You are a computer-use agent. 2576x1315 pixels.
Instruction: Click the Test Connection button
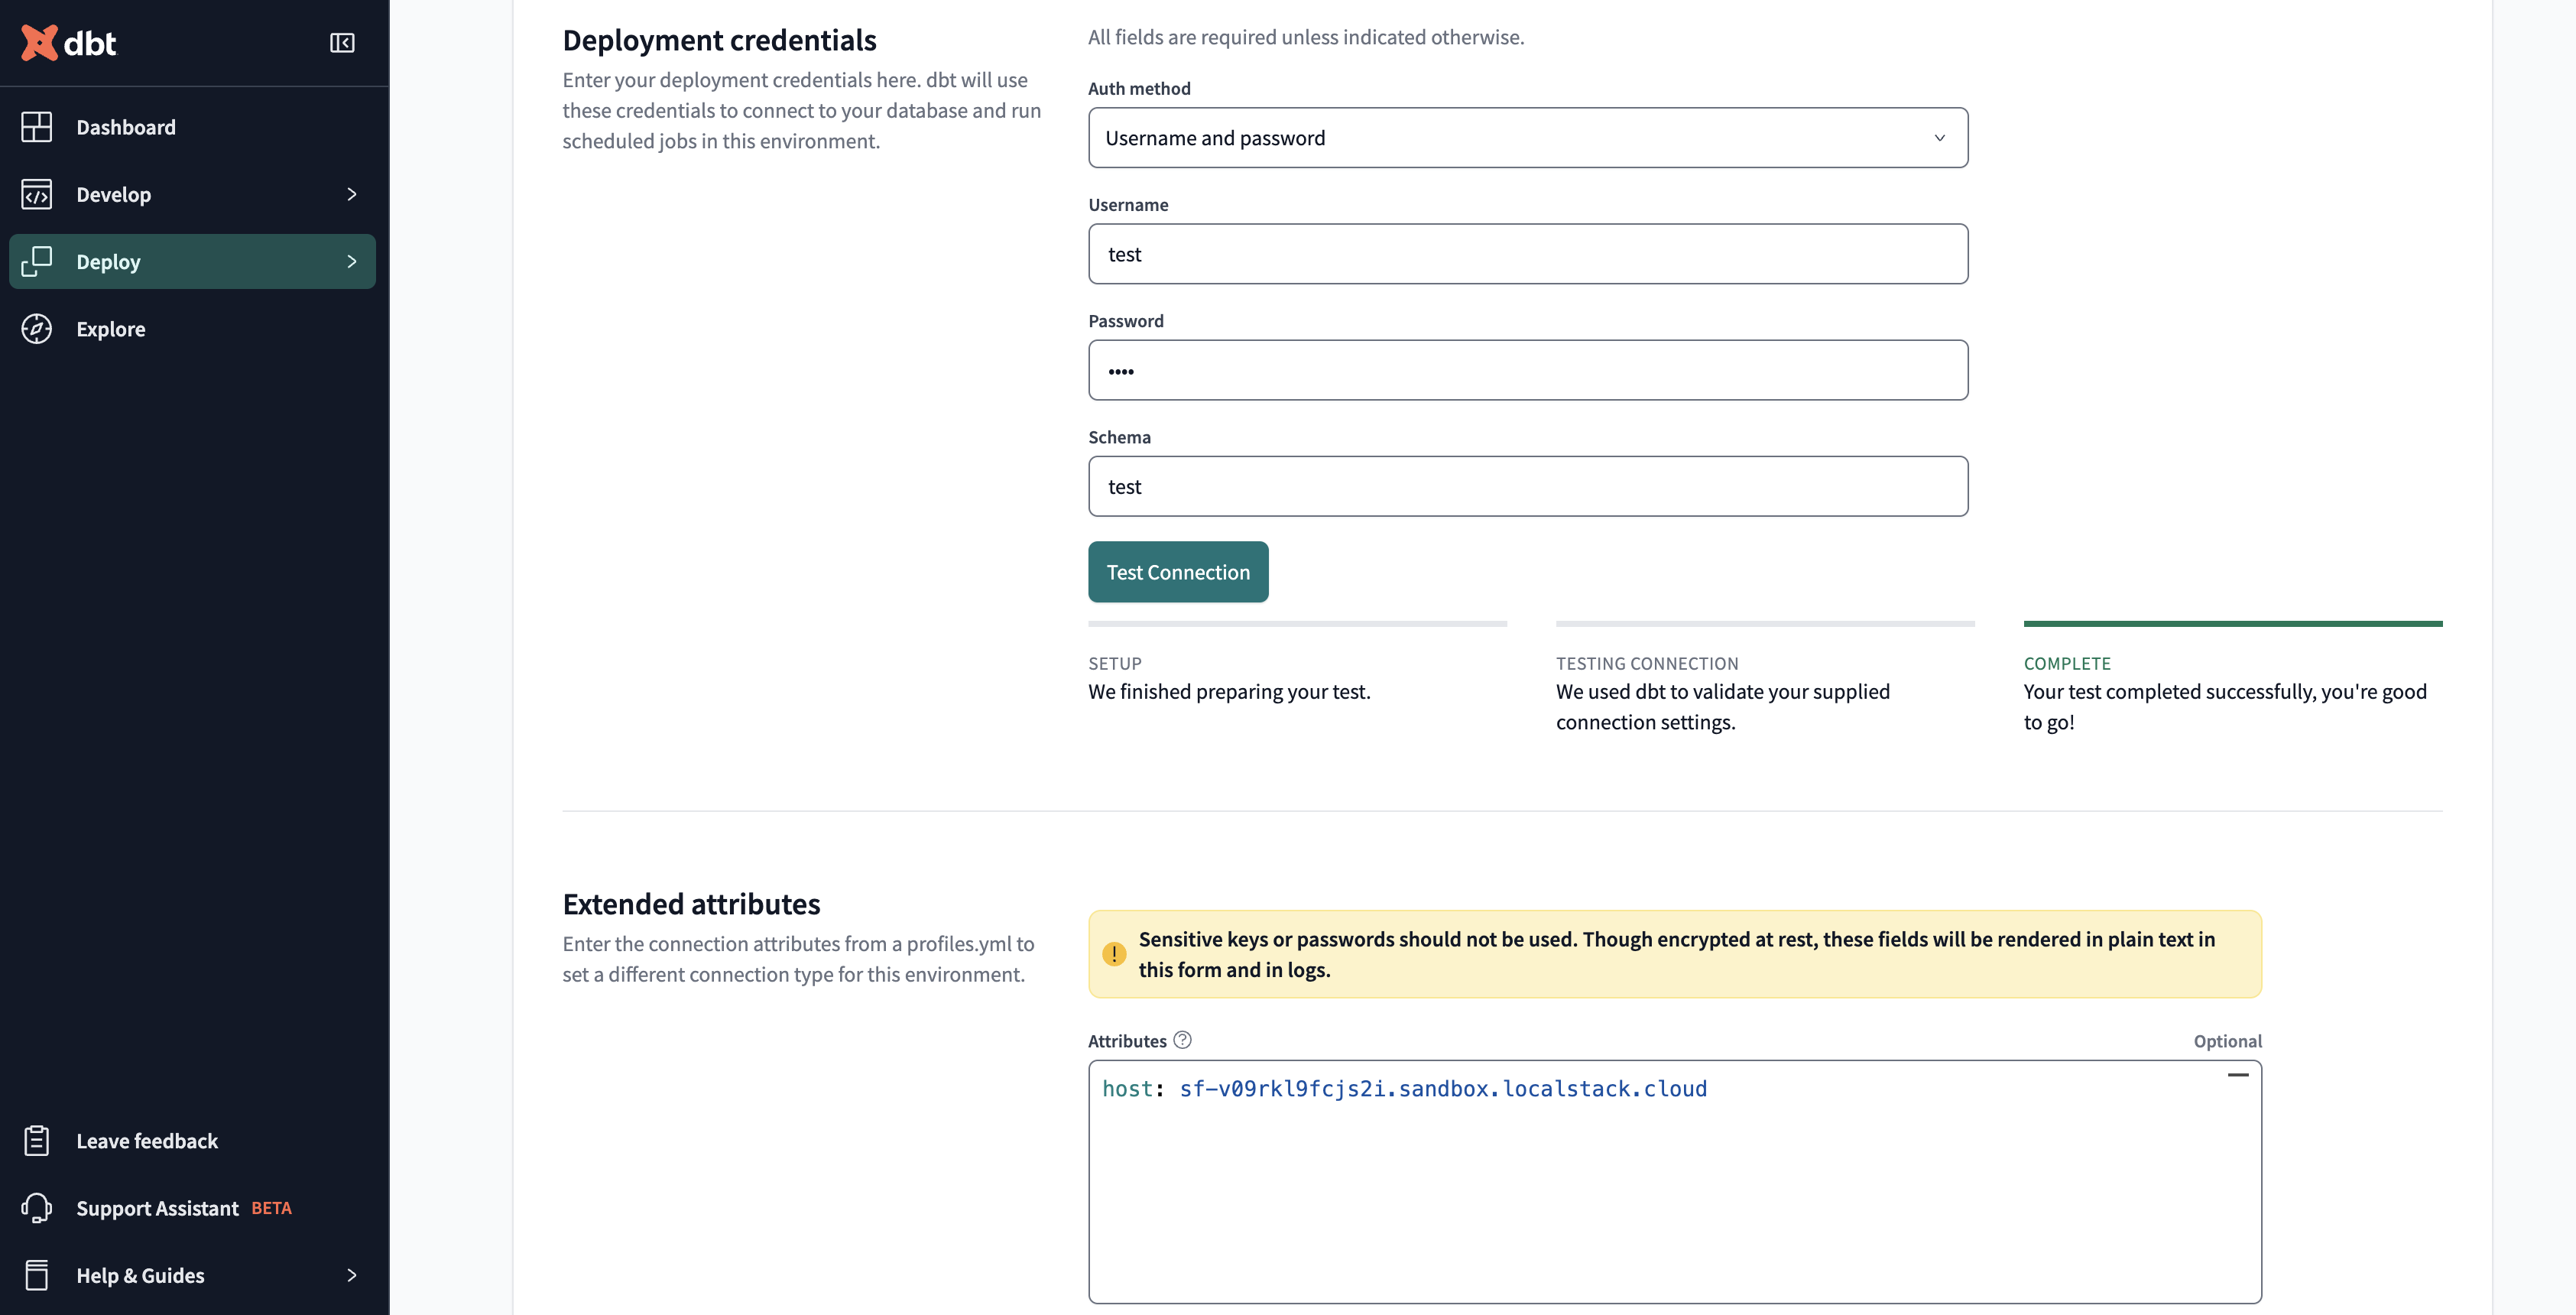1176,570
